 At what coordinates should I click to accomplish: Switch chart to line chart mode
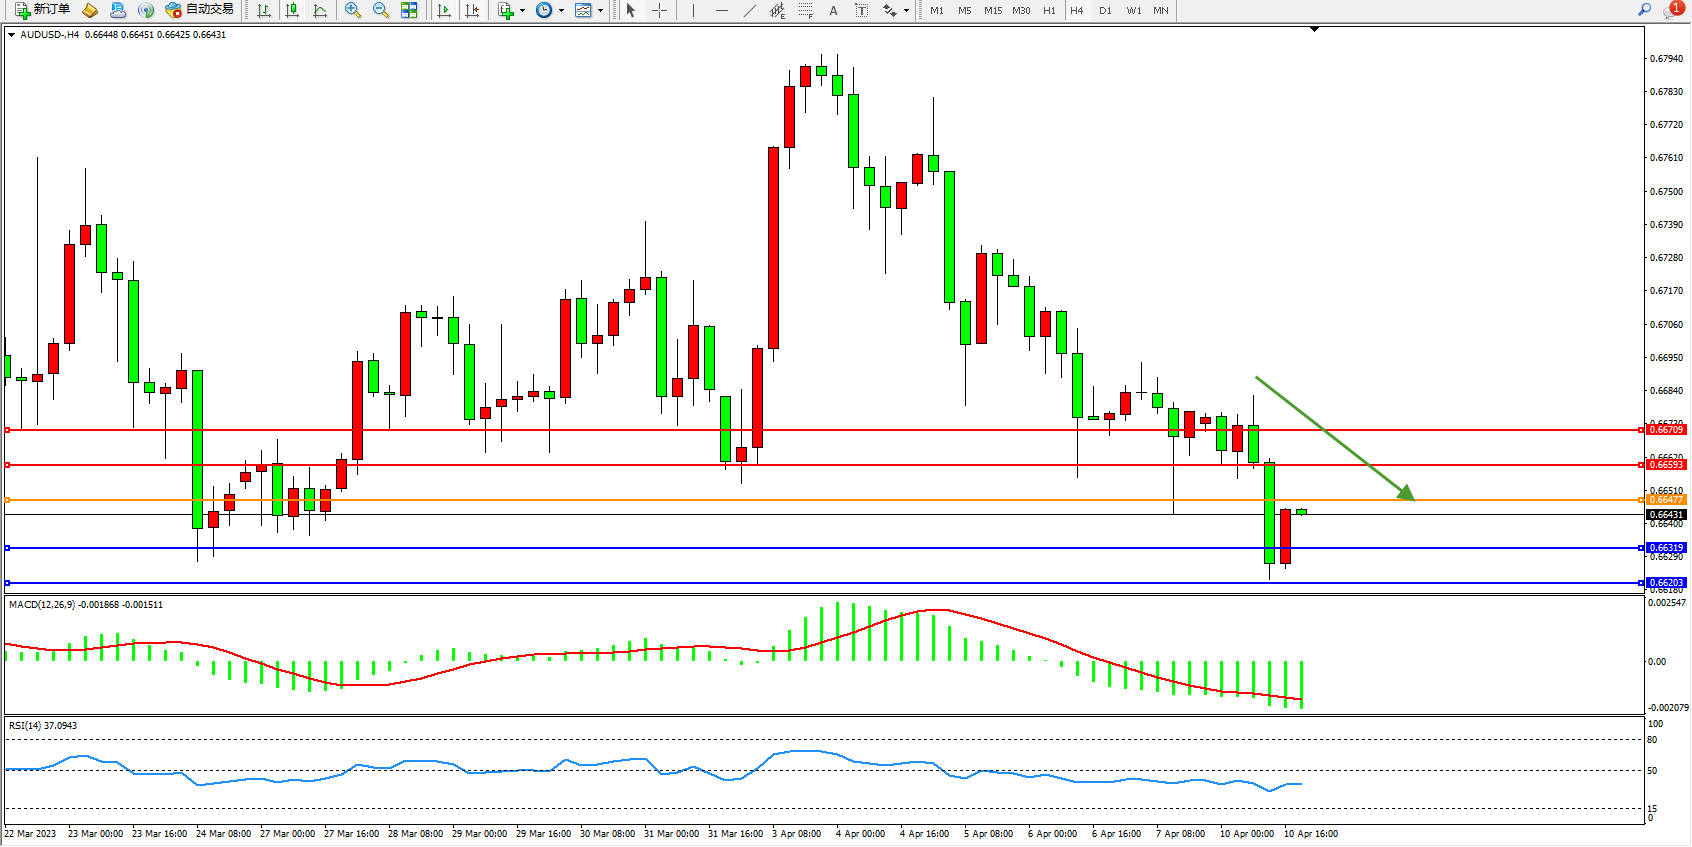click(320, 10)
